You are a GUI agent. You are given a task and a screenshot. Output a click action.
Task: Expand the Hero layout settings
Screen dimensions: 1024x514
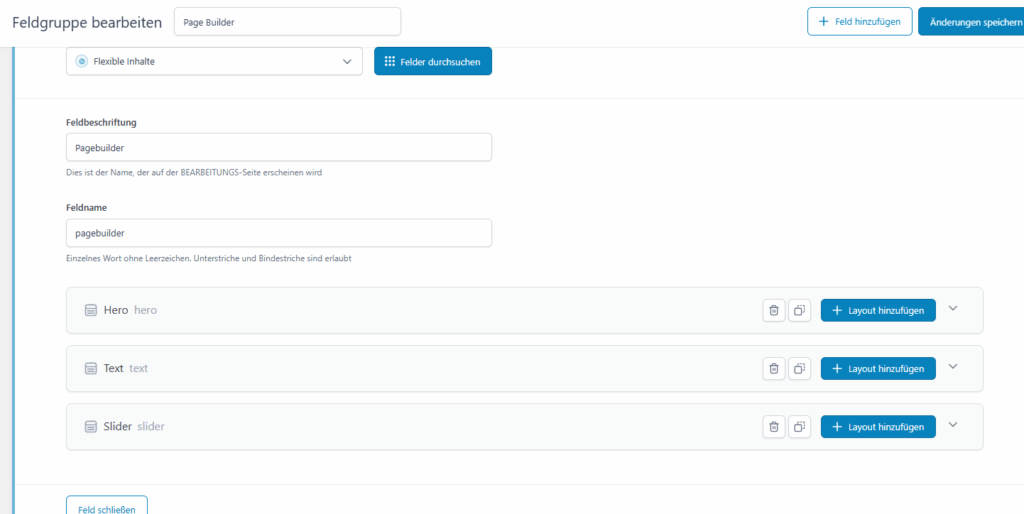(952, 309)
